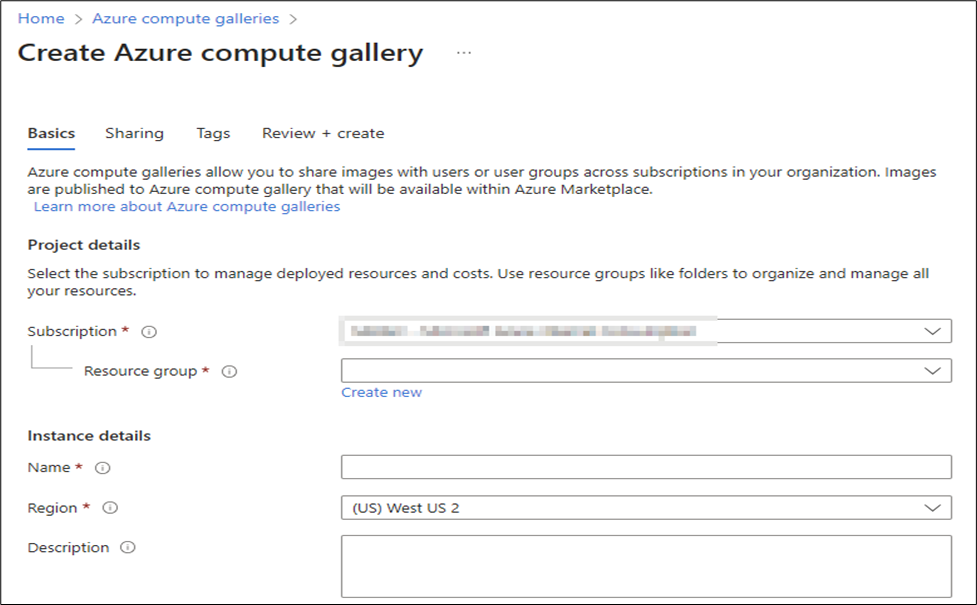Click inside the Description text area
The height and width of the screenshot is (605, 977).
(x=646, y=566)
